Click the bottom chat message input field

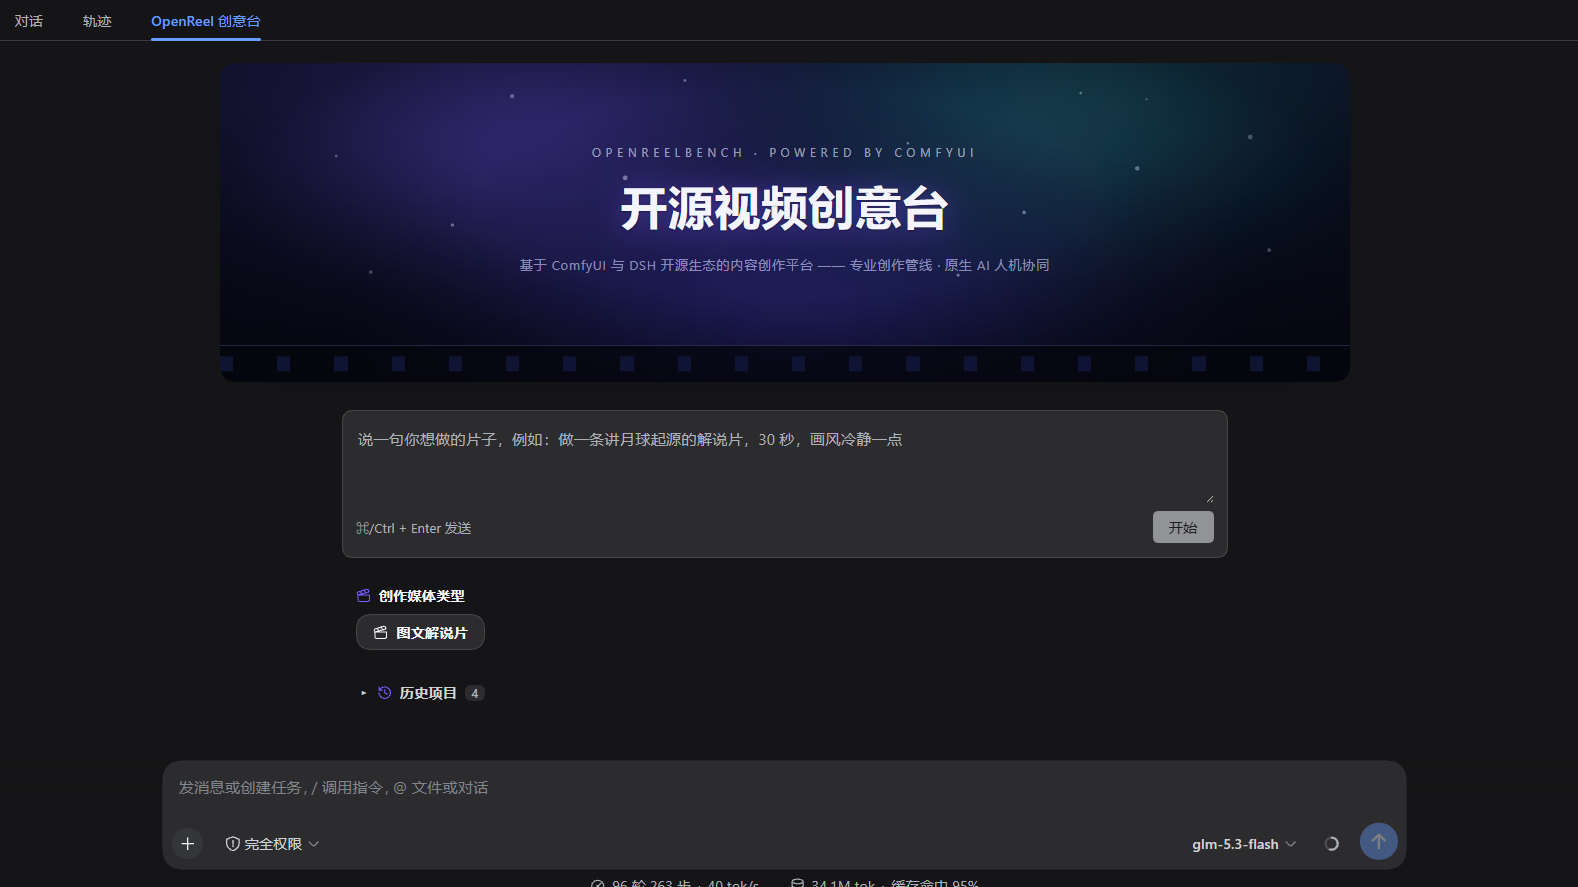pyautogui.click(x=784, y=788)
